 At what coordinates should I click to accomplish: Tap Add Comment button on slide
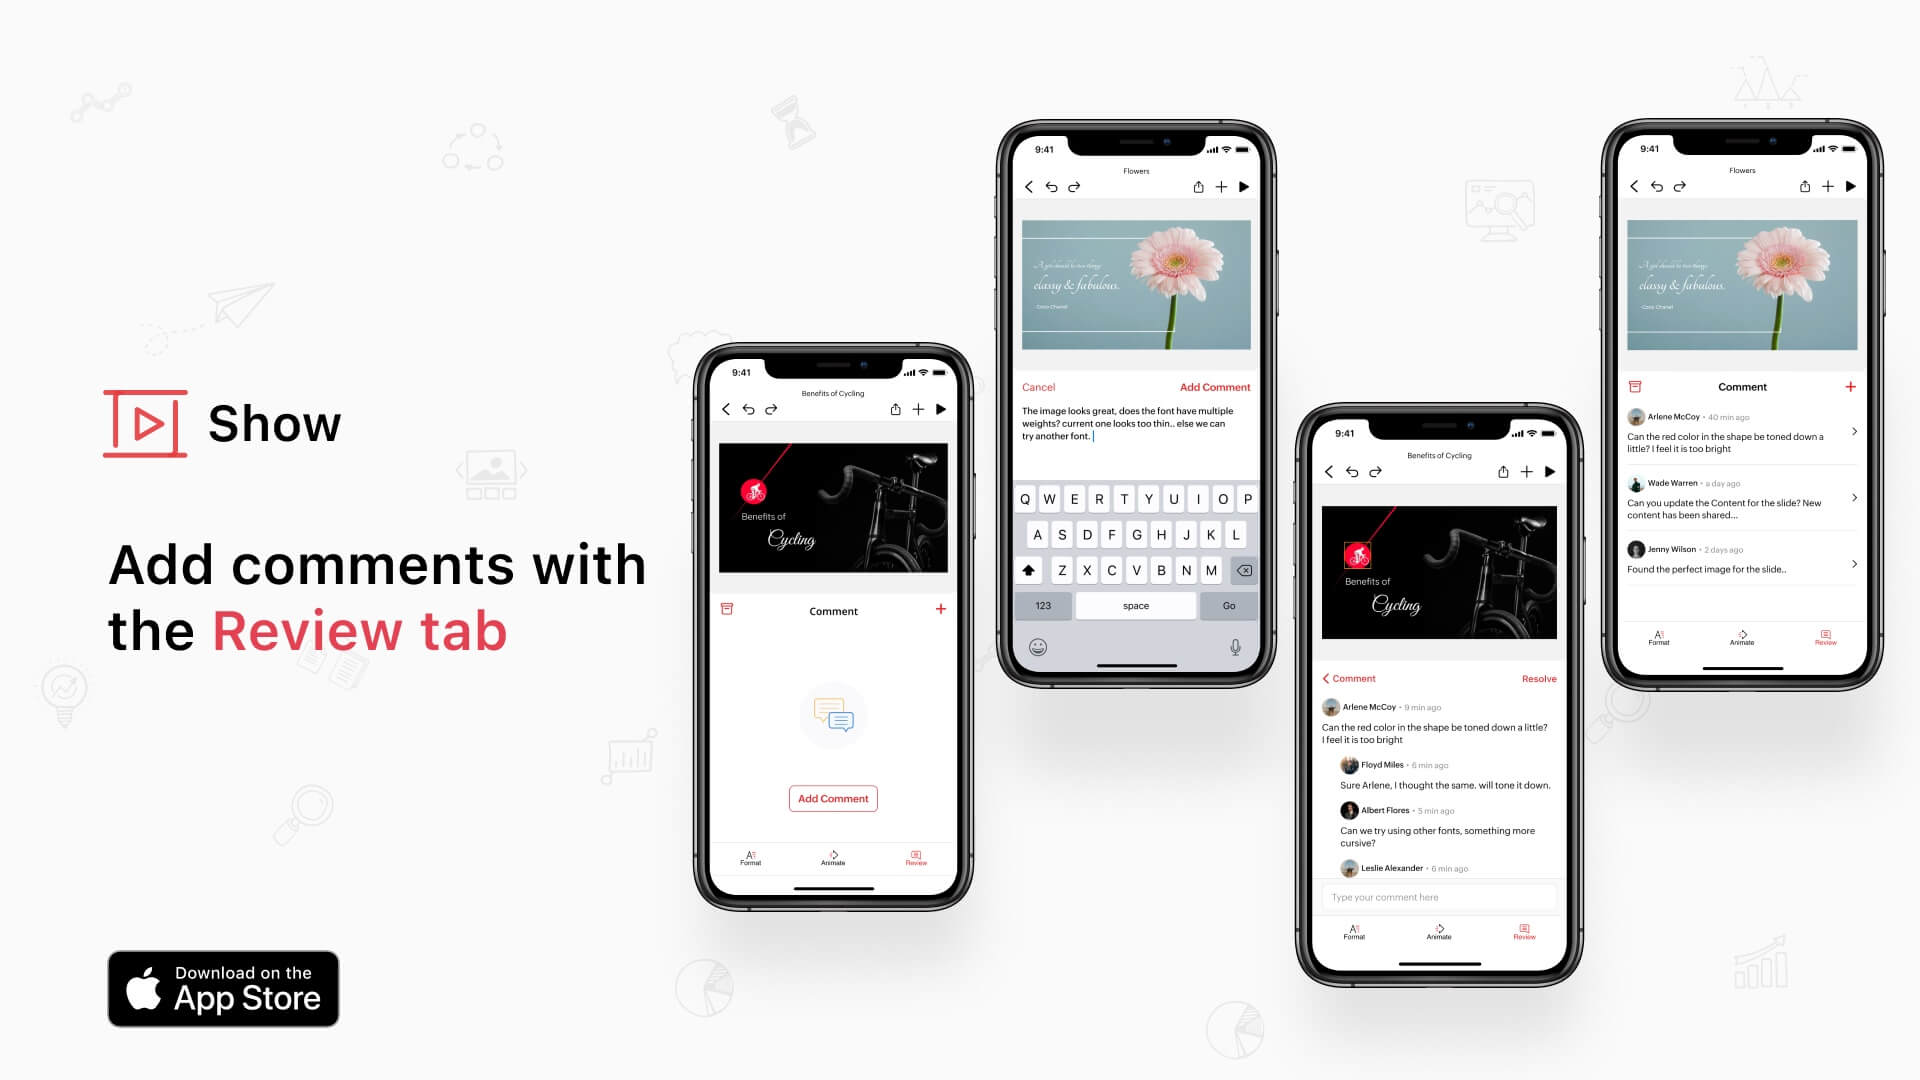click(832, 796)
